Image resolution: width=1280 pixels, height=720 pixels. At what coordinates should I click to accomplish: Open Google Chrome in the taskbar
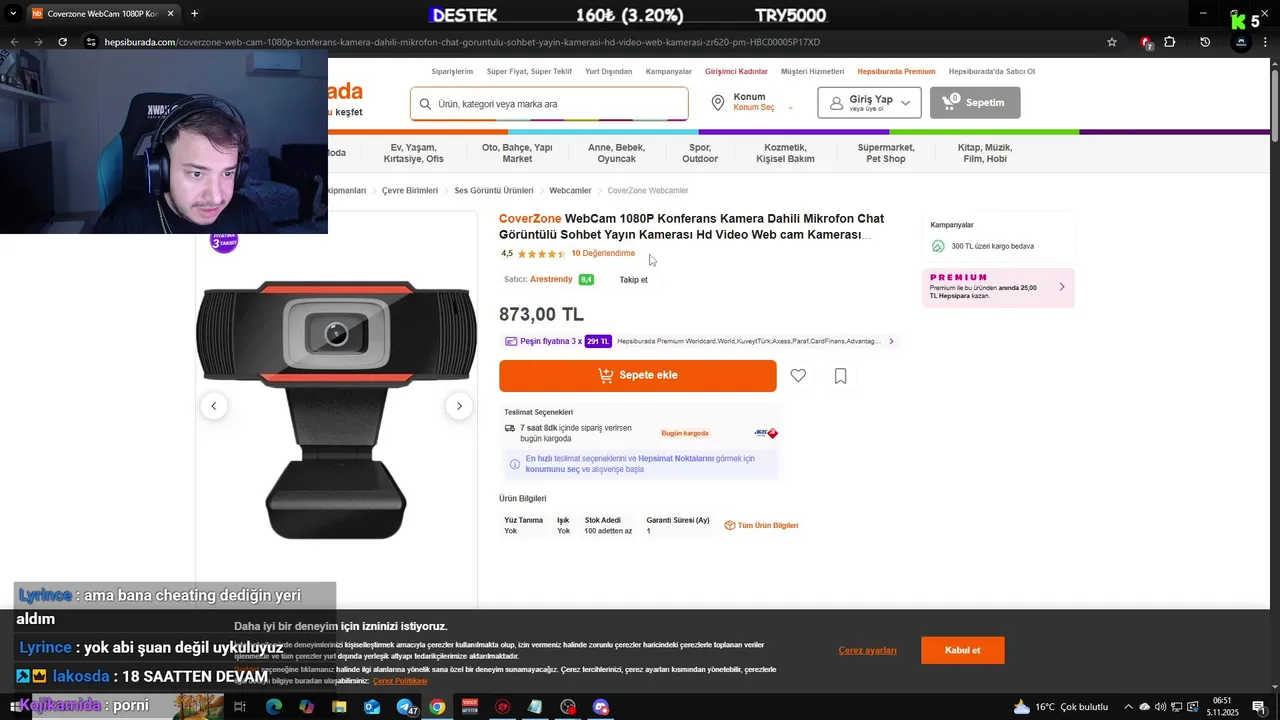[437, 707]
